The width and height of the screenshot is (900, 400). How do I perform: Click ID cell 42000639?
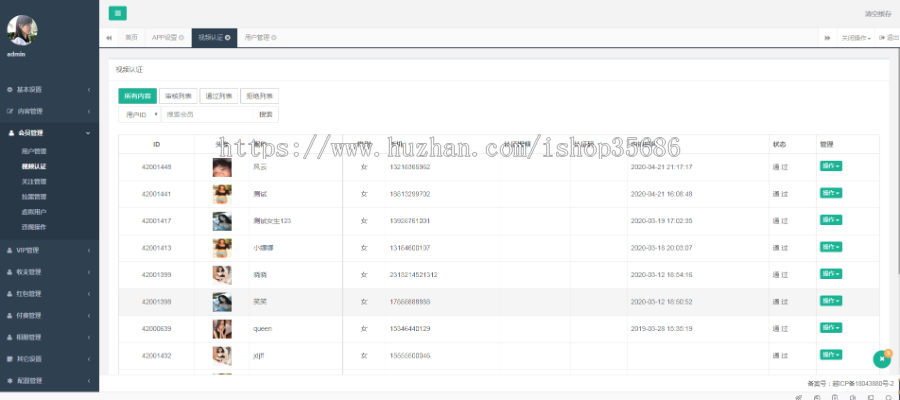156,329
